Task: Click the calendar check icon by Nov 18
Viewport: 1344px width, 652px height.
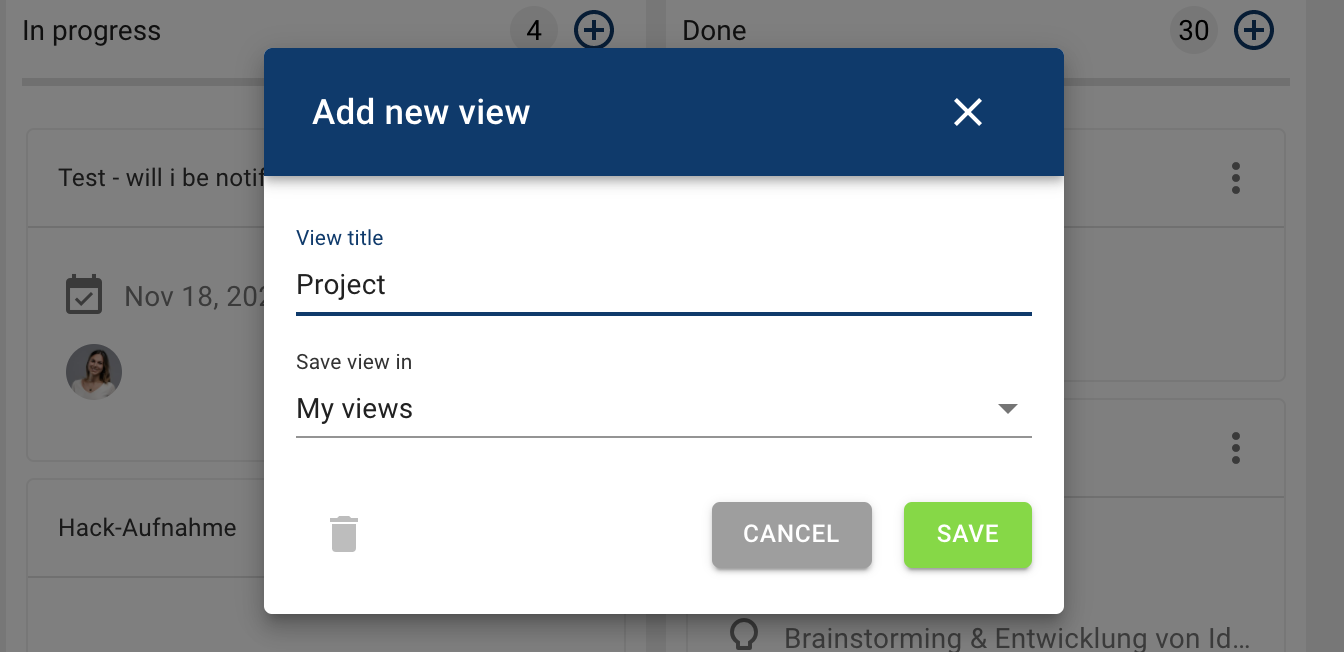Action: point(84,295)
